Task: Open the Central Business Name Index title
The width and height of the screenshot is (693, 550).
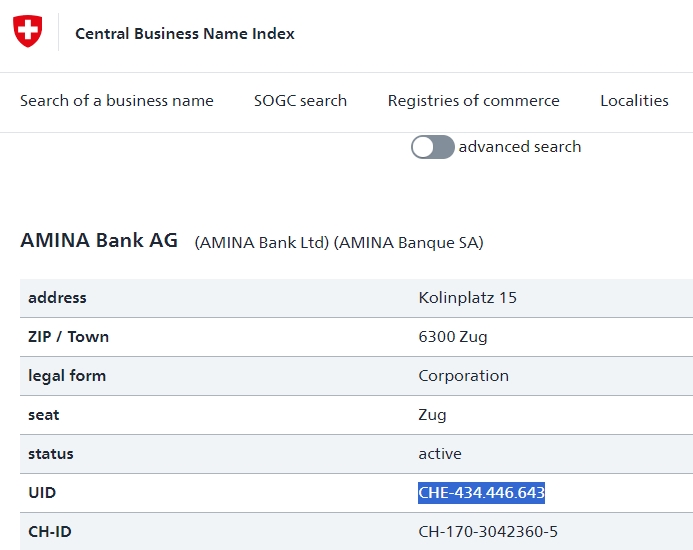Action: [185, 34]
